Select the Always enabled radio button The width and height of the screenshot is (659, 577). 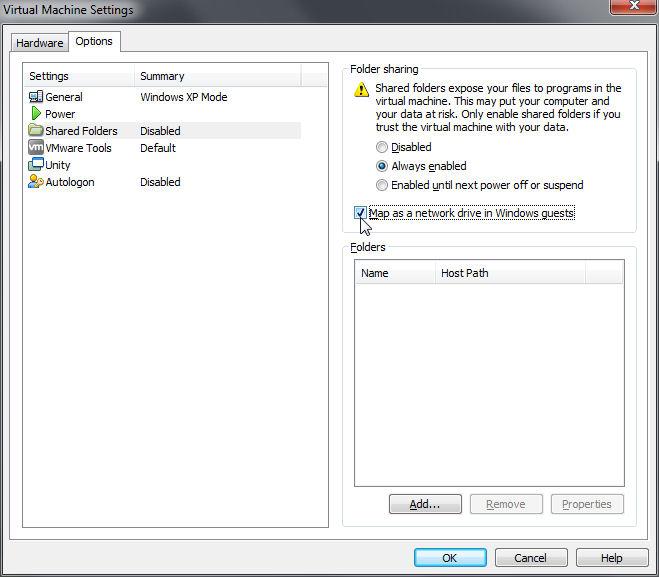coord(382,166)
